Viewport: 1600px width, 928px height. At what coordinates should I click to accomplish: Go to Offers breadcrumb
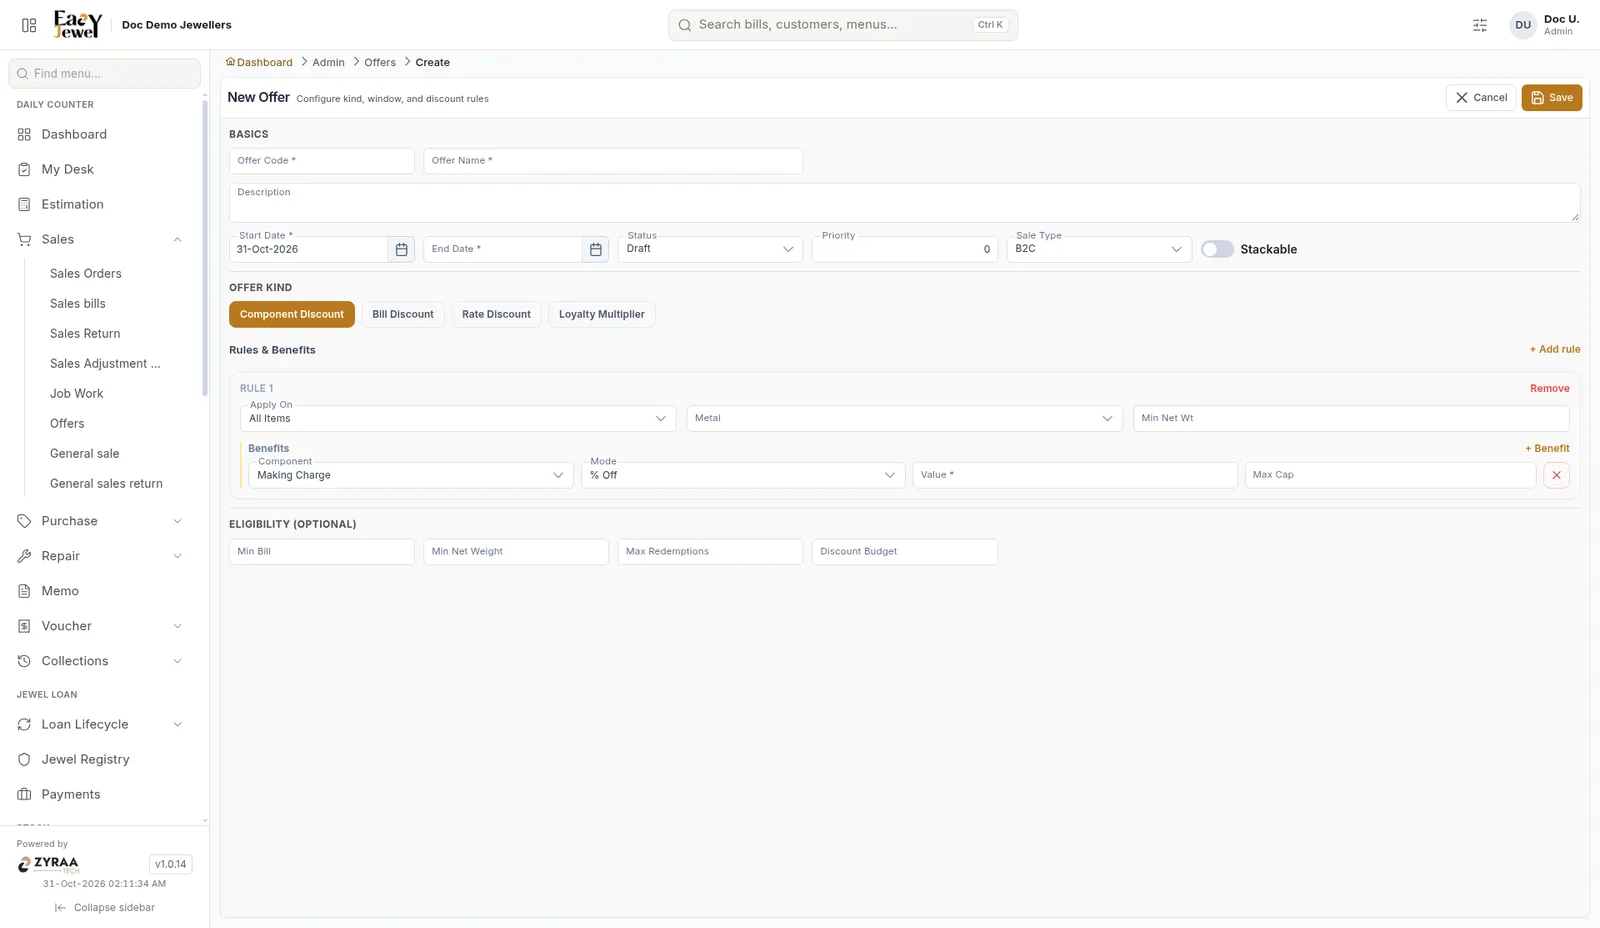point(380,62)
